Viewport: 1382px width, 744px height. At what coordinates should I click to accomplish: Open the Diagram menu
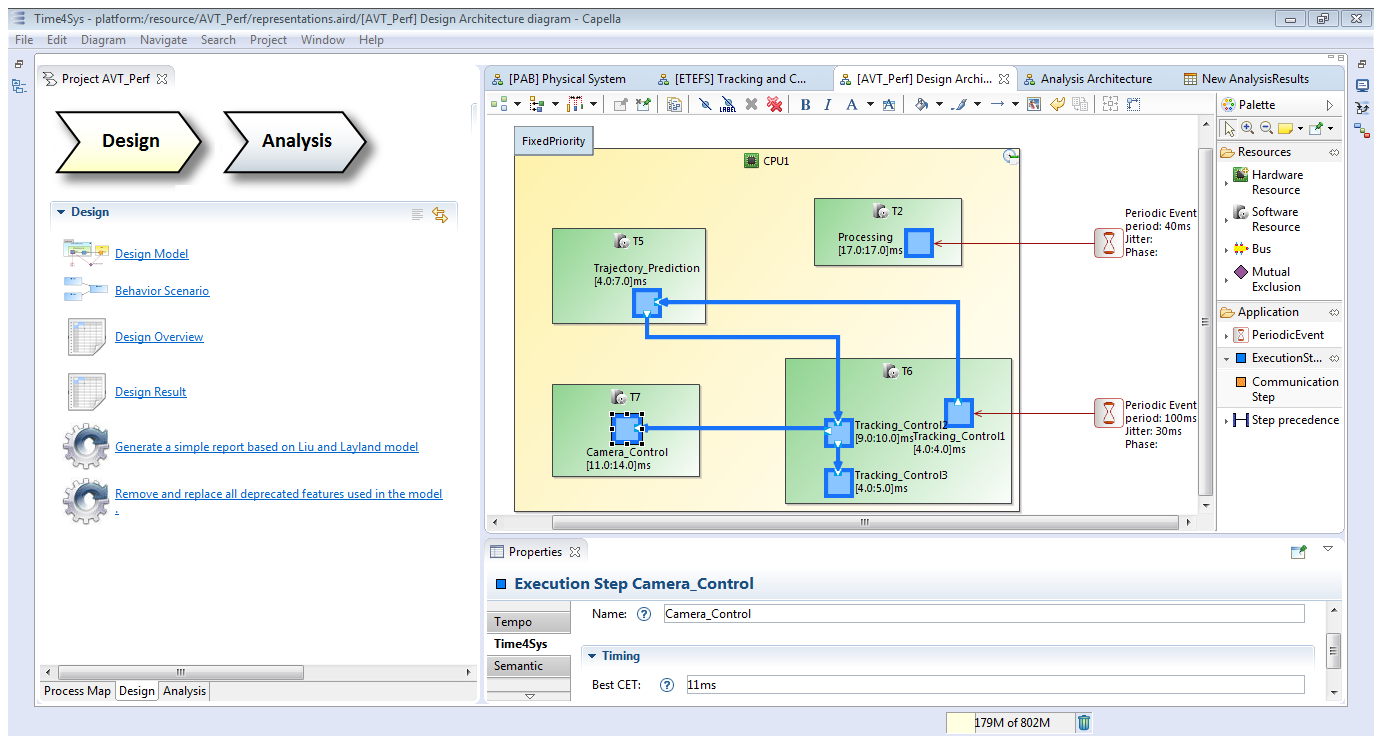103,40
